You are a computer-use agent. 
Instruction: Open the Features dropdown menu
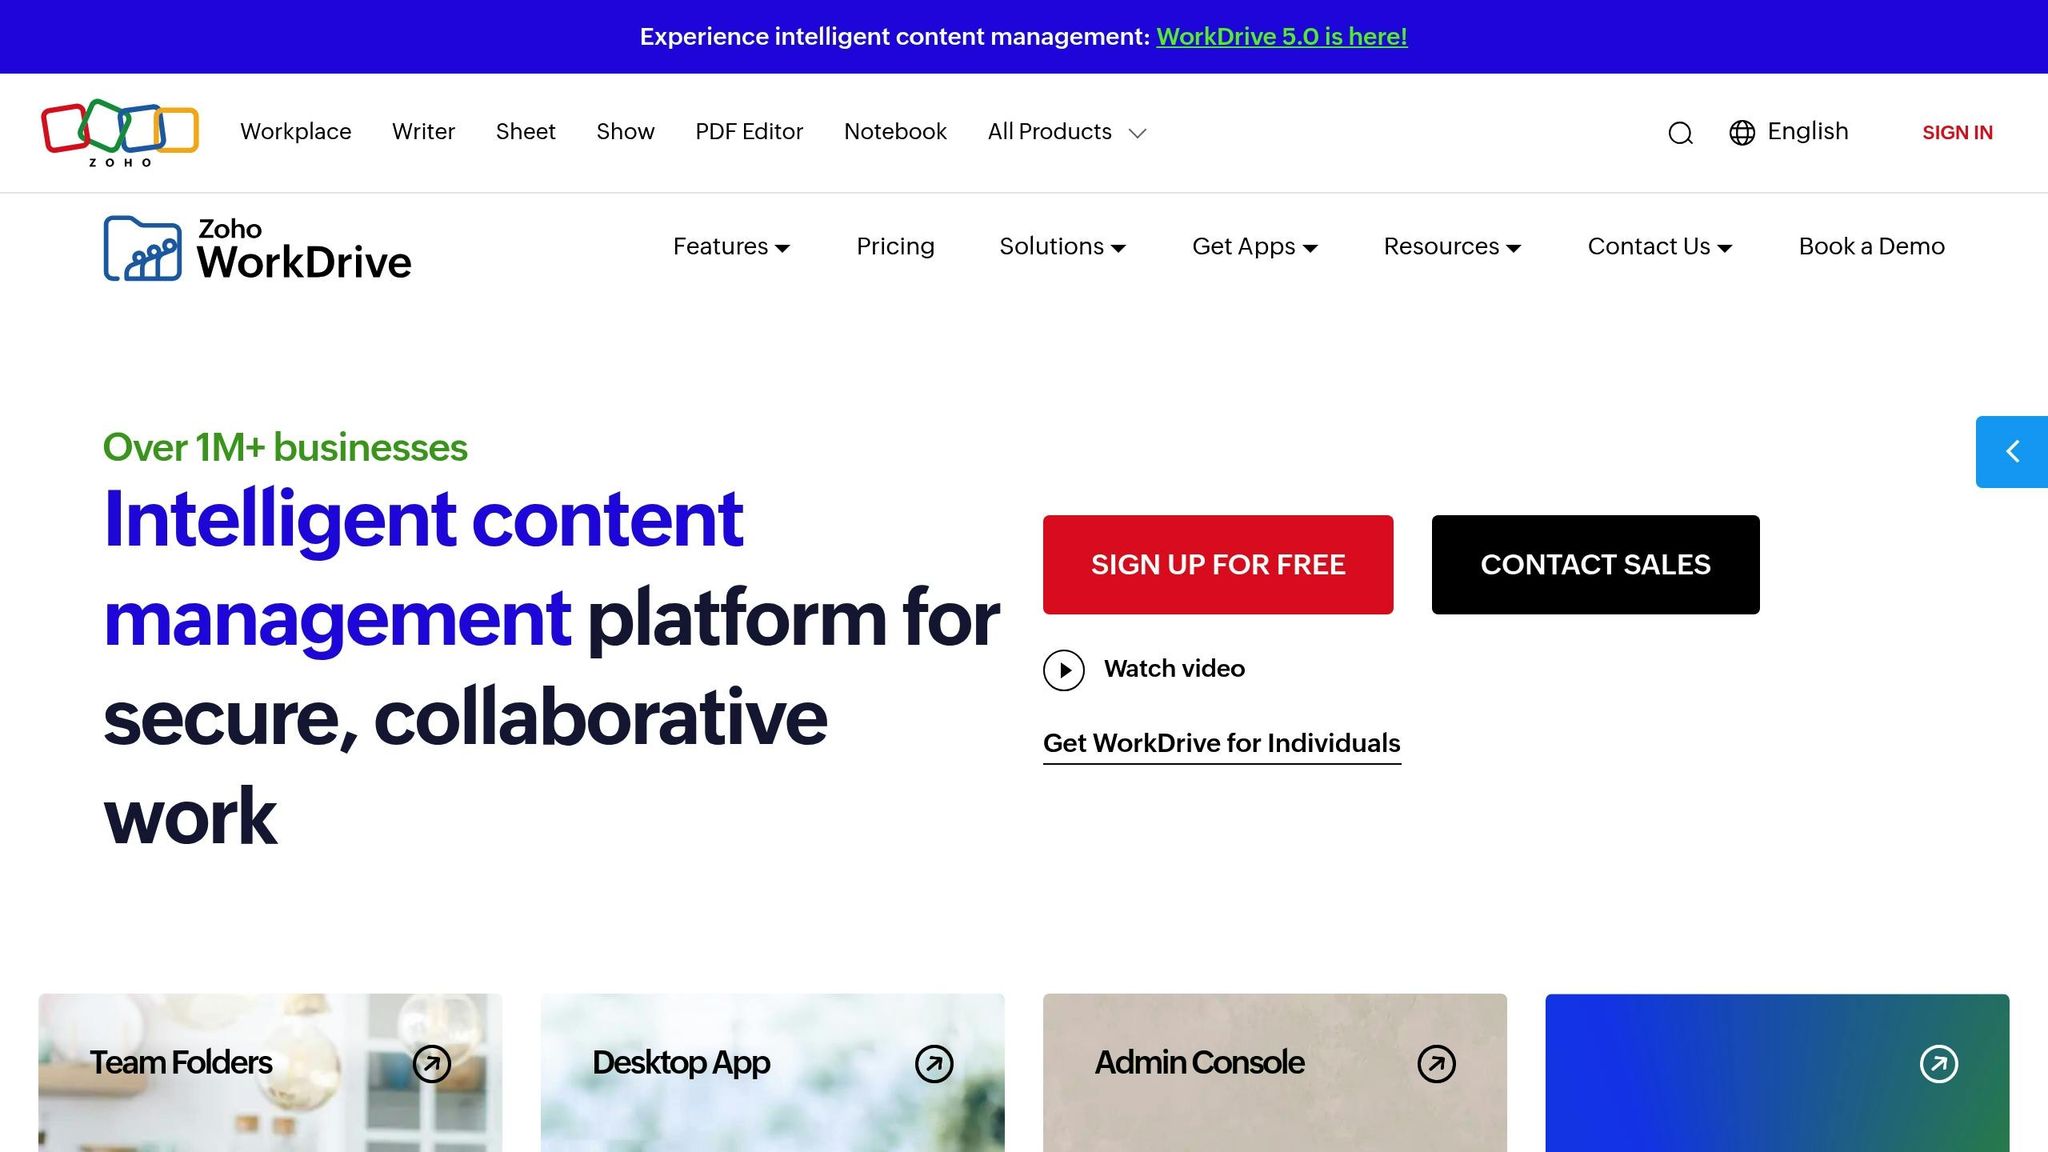tap(731, 246)
